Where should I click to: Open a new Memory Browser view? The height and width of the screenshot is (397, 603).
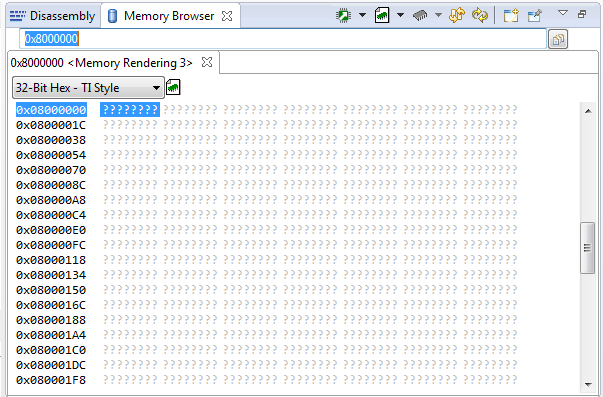tap(511, 15)
